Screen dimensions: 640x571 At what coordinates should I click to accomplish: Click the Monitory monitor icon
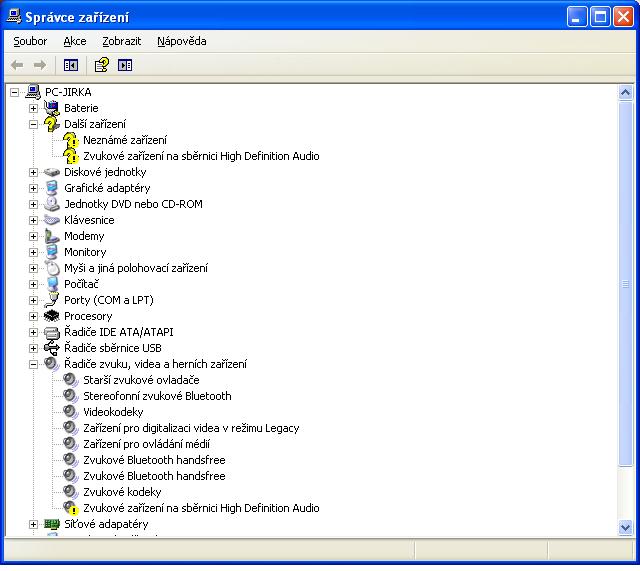point(52,252)
